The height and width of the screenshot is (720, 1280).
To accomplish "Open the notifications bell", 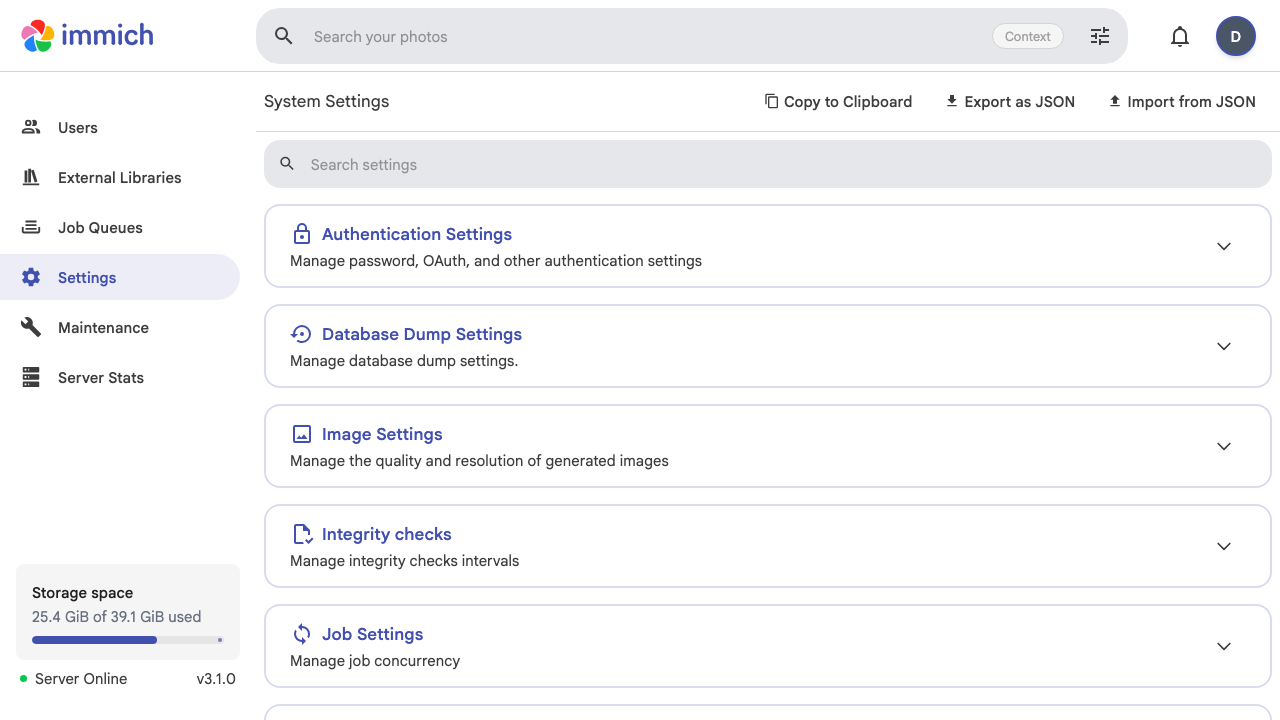I will pos(1180,37).
